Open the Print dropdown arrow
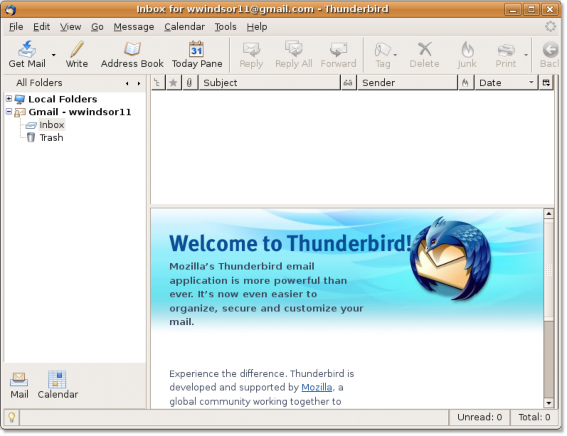 pos(526,55)
